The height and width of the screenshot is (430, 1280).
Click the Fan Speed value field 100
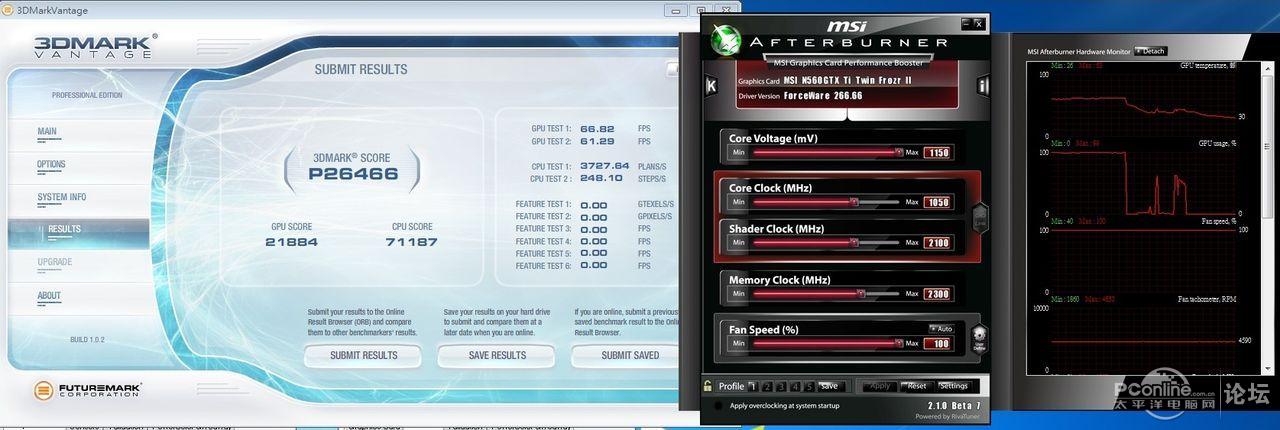937,343
